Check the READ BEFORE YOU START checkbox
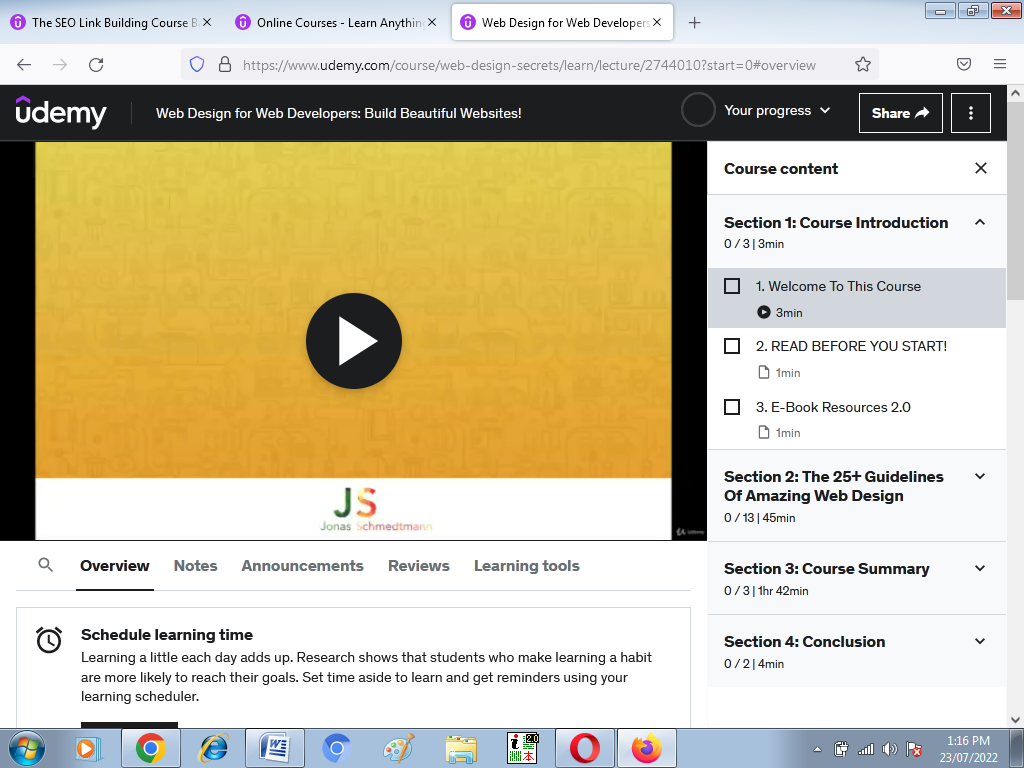Viewport: 1024px width, 768px height. tap(732, 346)
